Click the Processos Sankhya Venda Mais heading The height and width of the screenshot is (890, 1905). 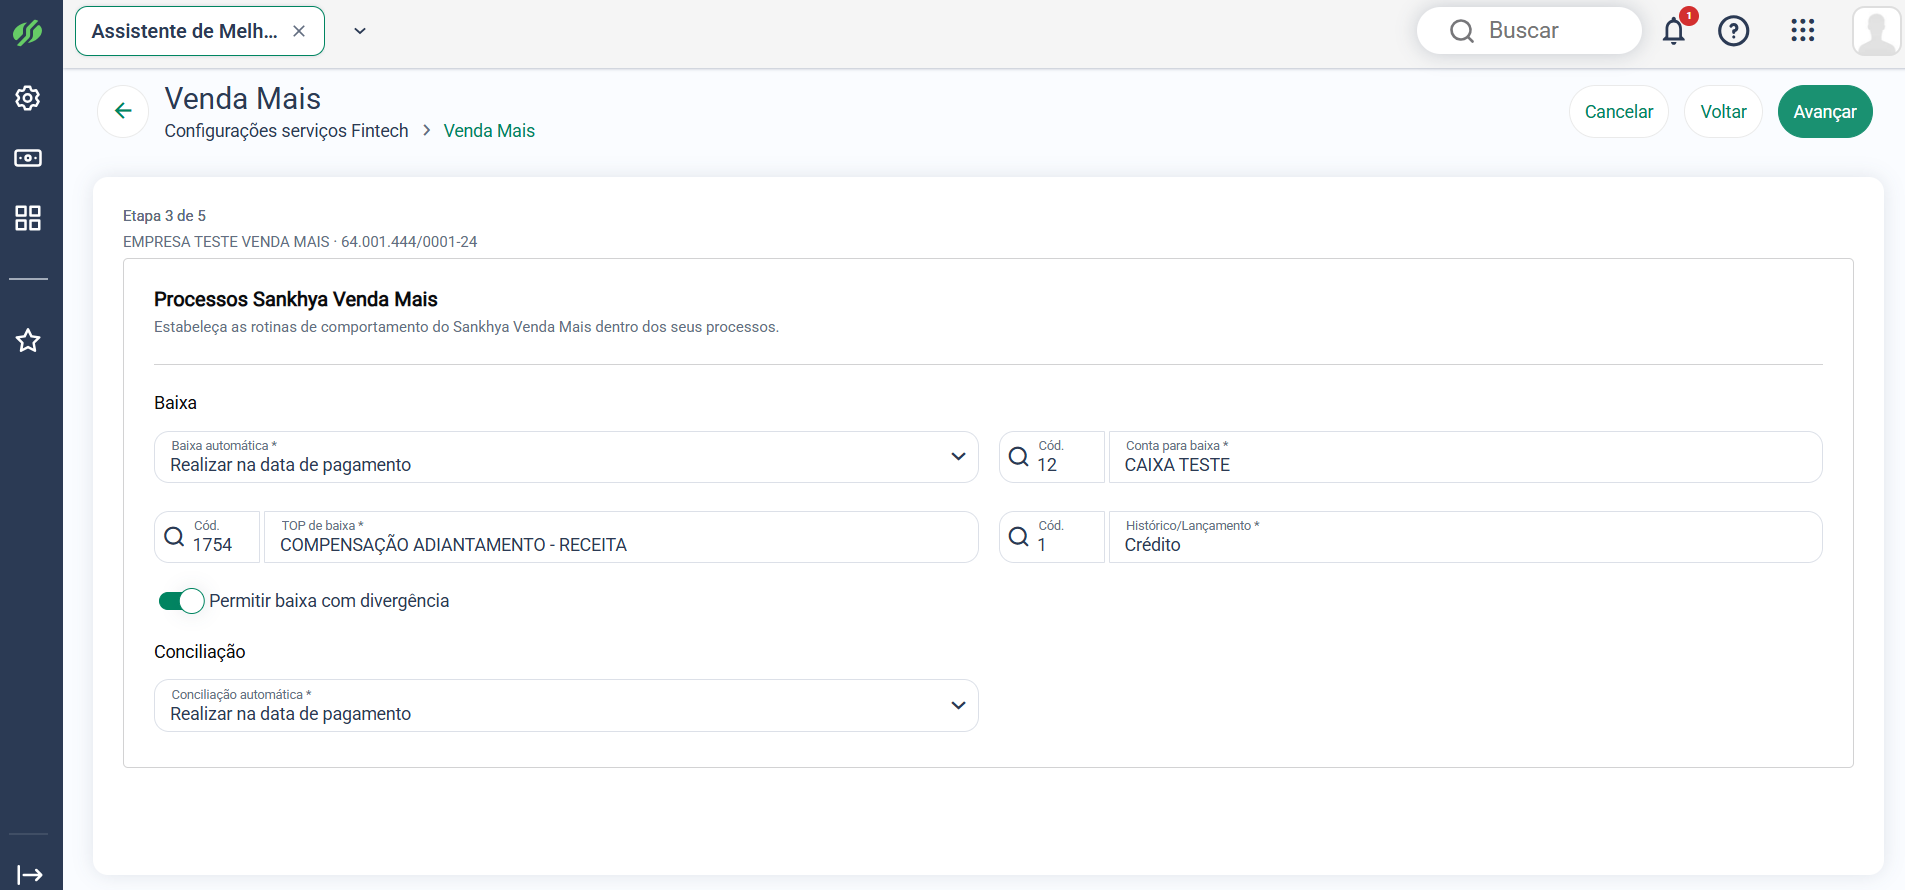[x=296, y=299]
